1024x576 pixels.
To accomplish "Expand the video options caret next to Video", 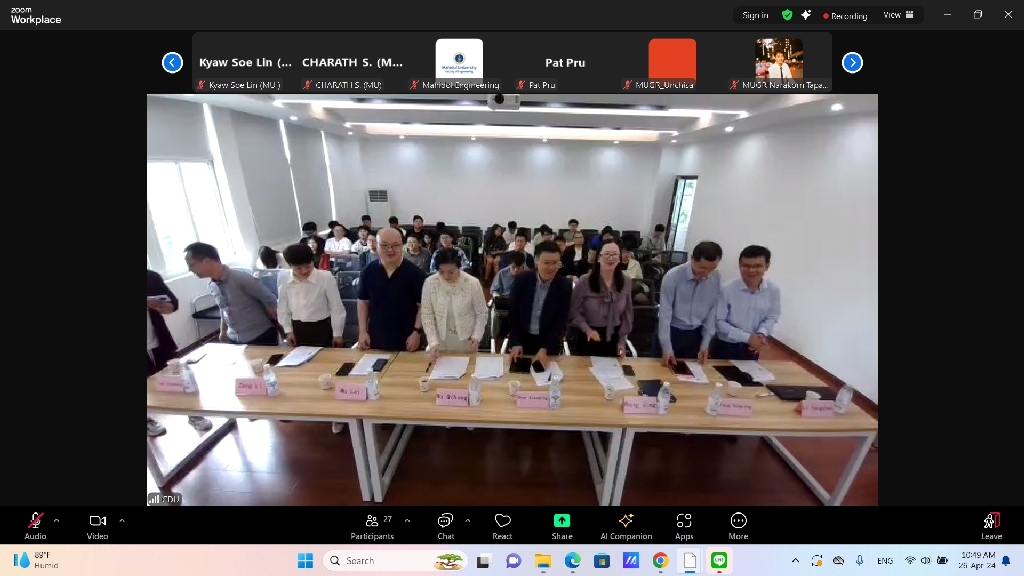I will 122,520.
